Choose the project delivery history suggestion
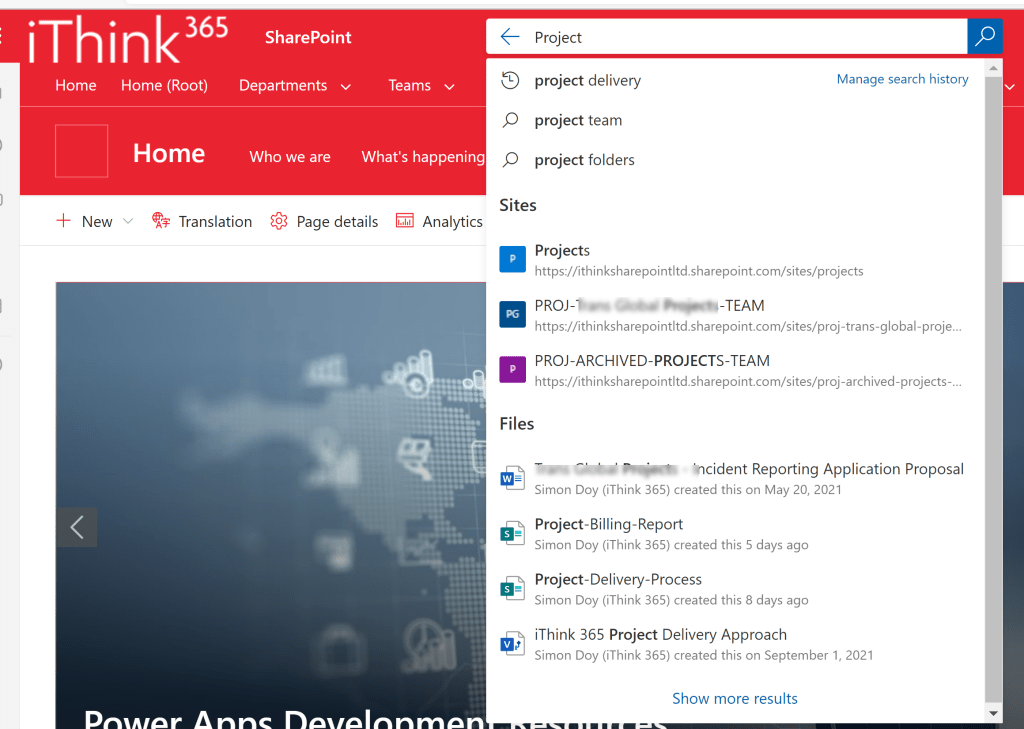This screenshot has height=729, width=1024. tap(588, 80)
